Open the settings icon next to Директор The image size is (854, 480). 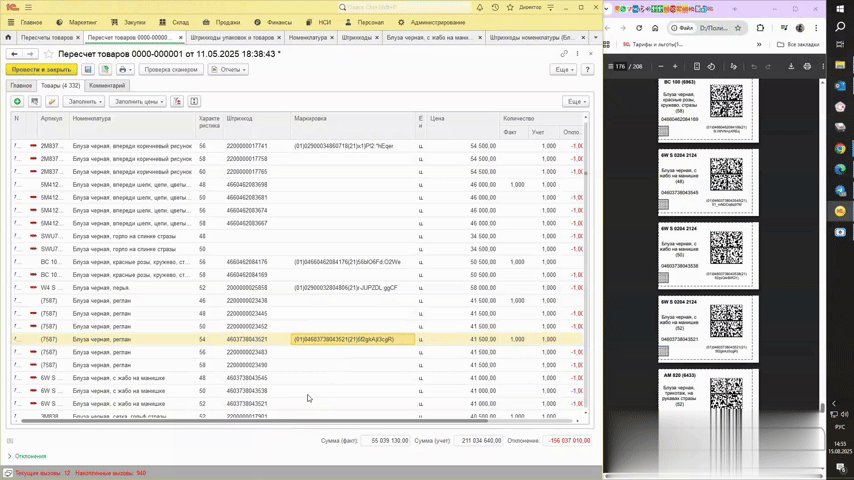551,8
